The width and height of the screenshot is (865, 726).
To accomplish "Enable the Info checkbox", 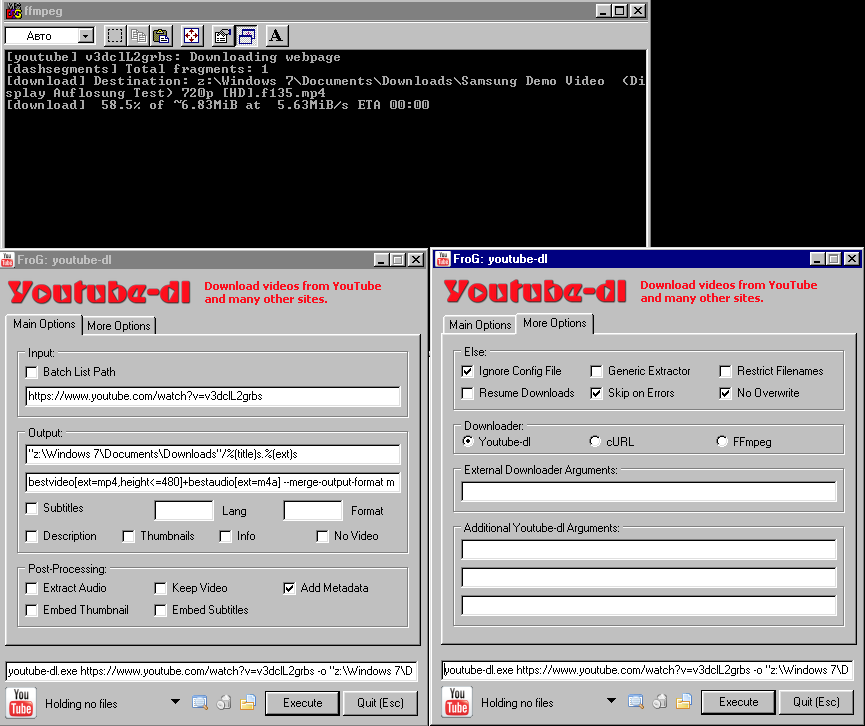I will click(225, 536).
